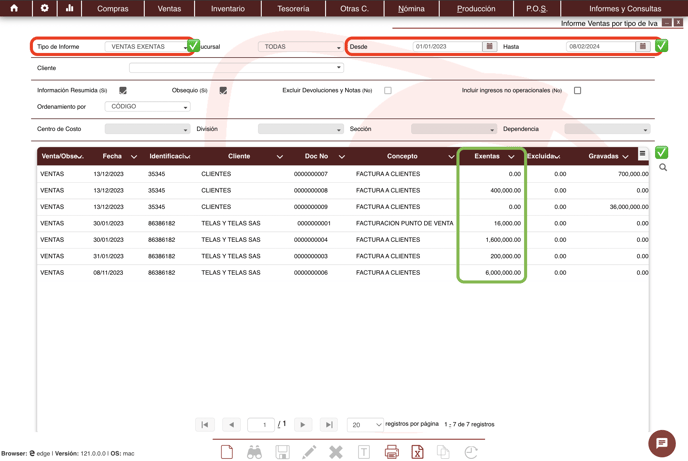Open the Ventas menu
The width and height of the screenshot is (688, 461).
tap(169, 8)
